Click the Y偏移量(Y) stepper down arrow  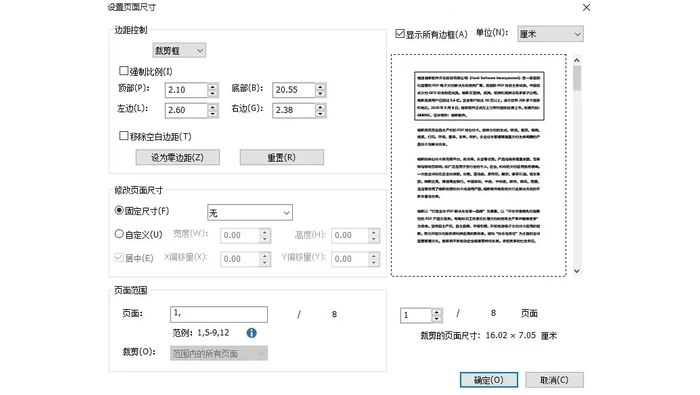(374, 262)
